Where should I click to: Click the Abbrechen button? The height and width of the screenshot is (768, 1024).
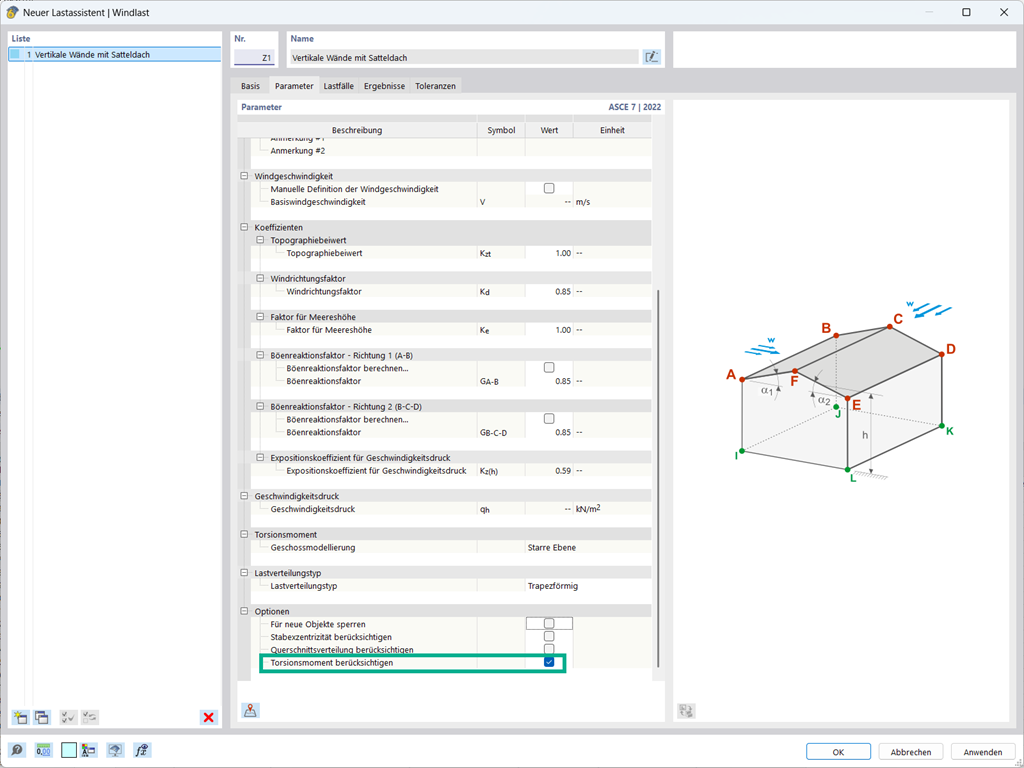[x=910, y=752]
